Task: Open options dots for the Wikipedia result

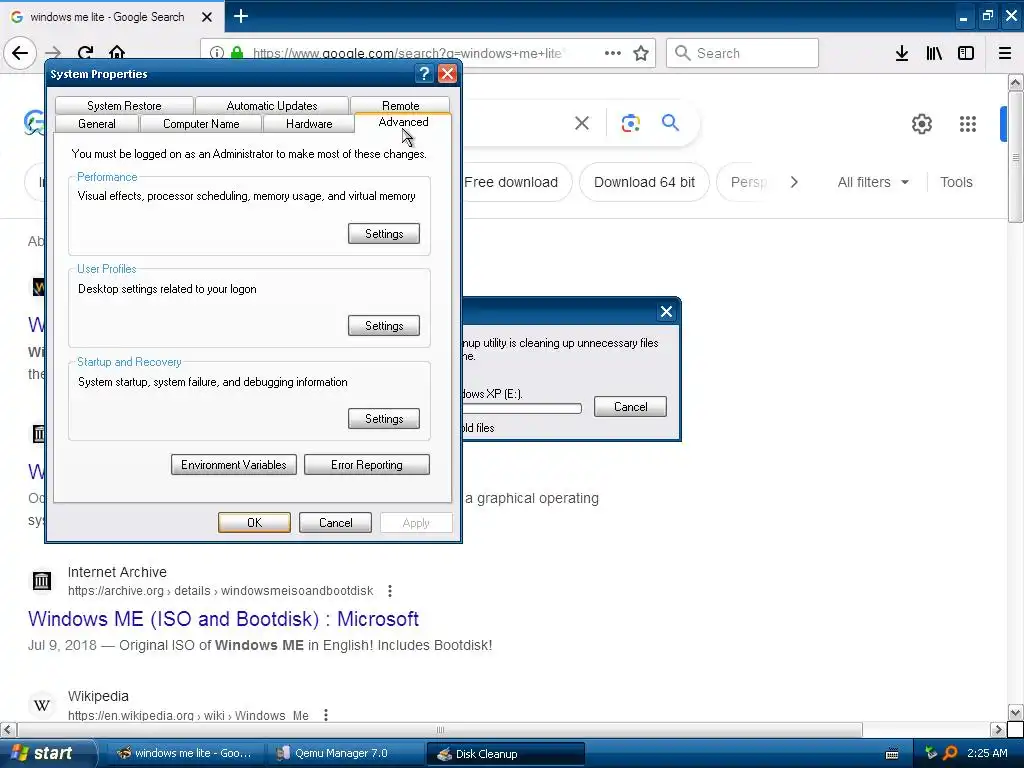Action: [326, 715]
